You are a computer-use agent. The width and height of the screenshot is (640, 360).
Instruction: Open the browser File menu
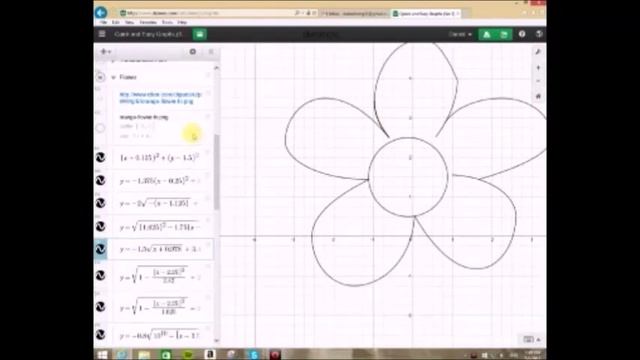coord(103,22)
